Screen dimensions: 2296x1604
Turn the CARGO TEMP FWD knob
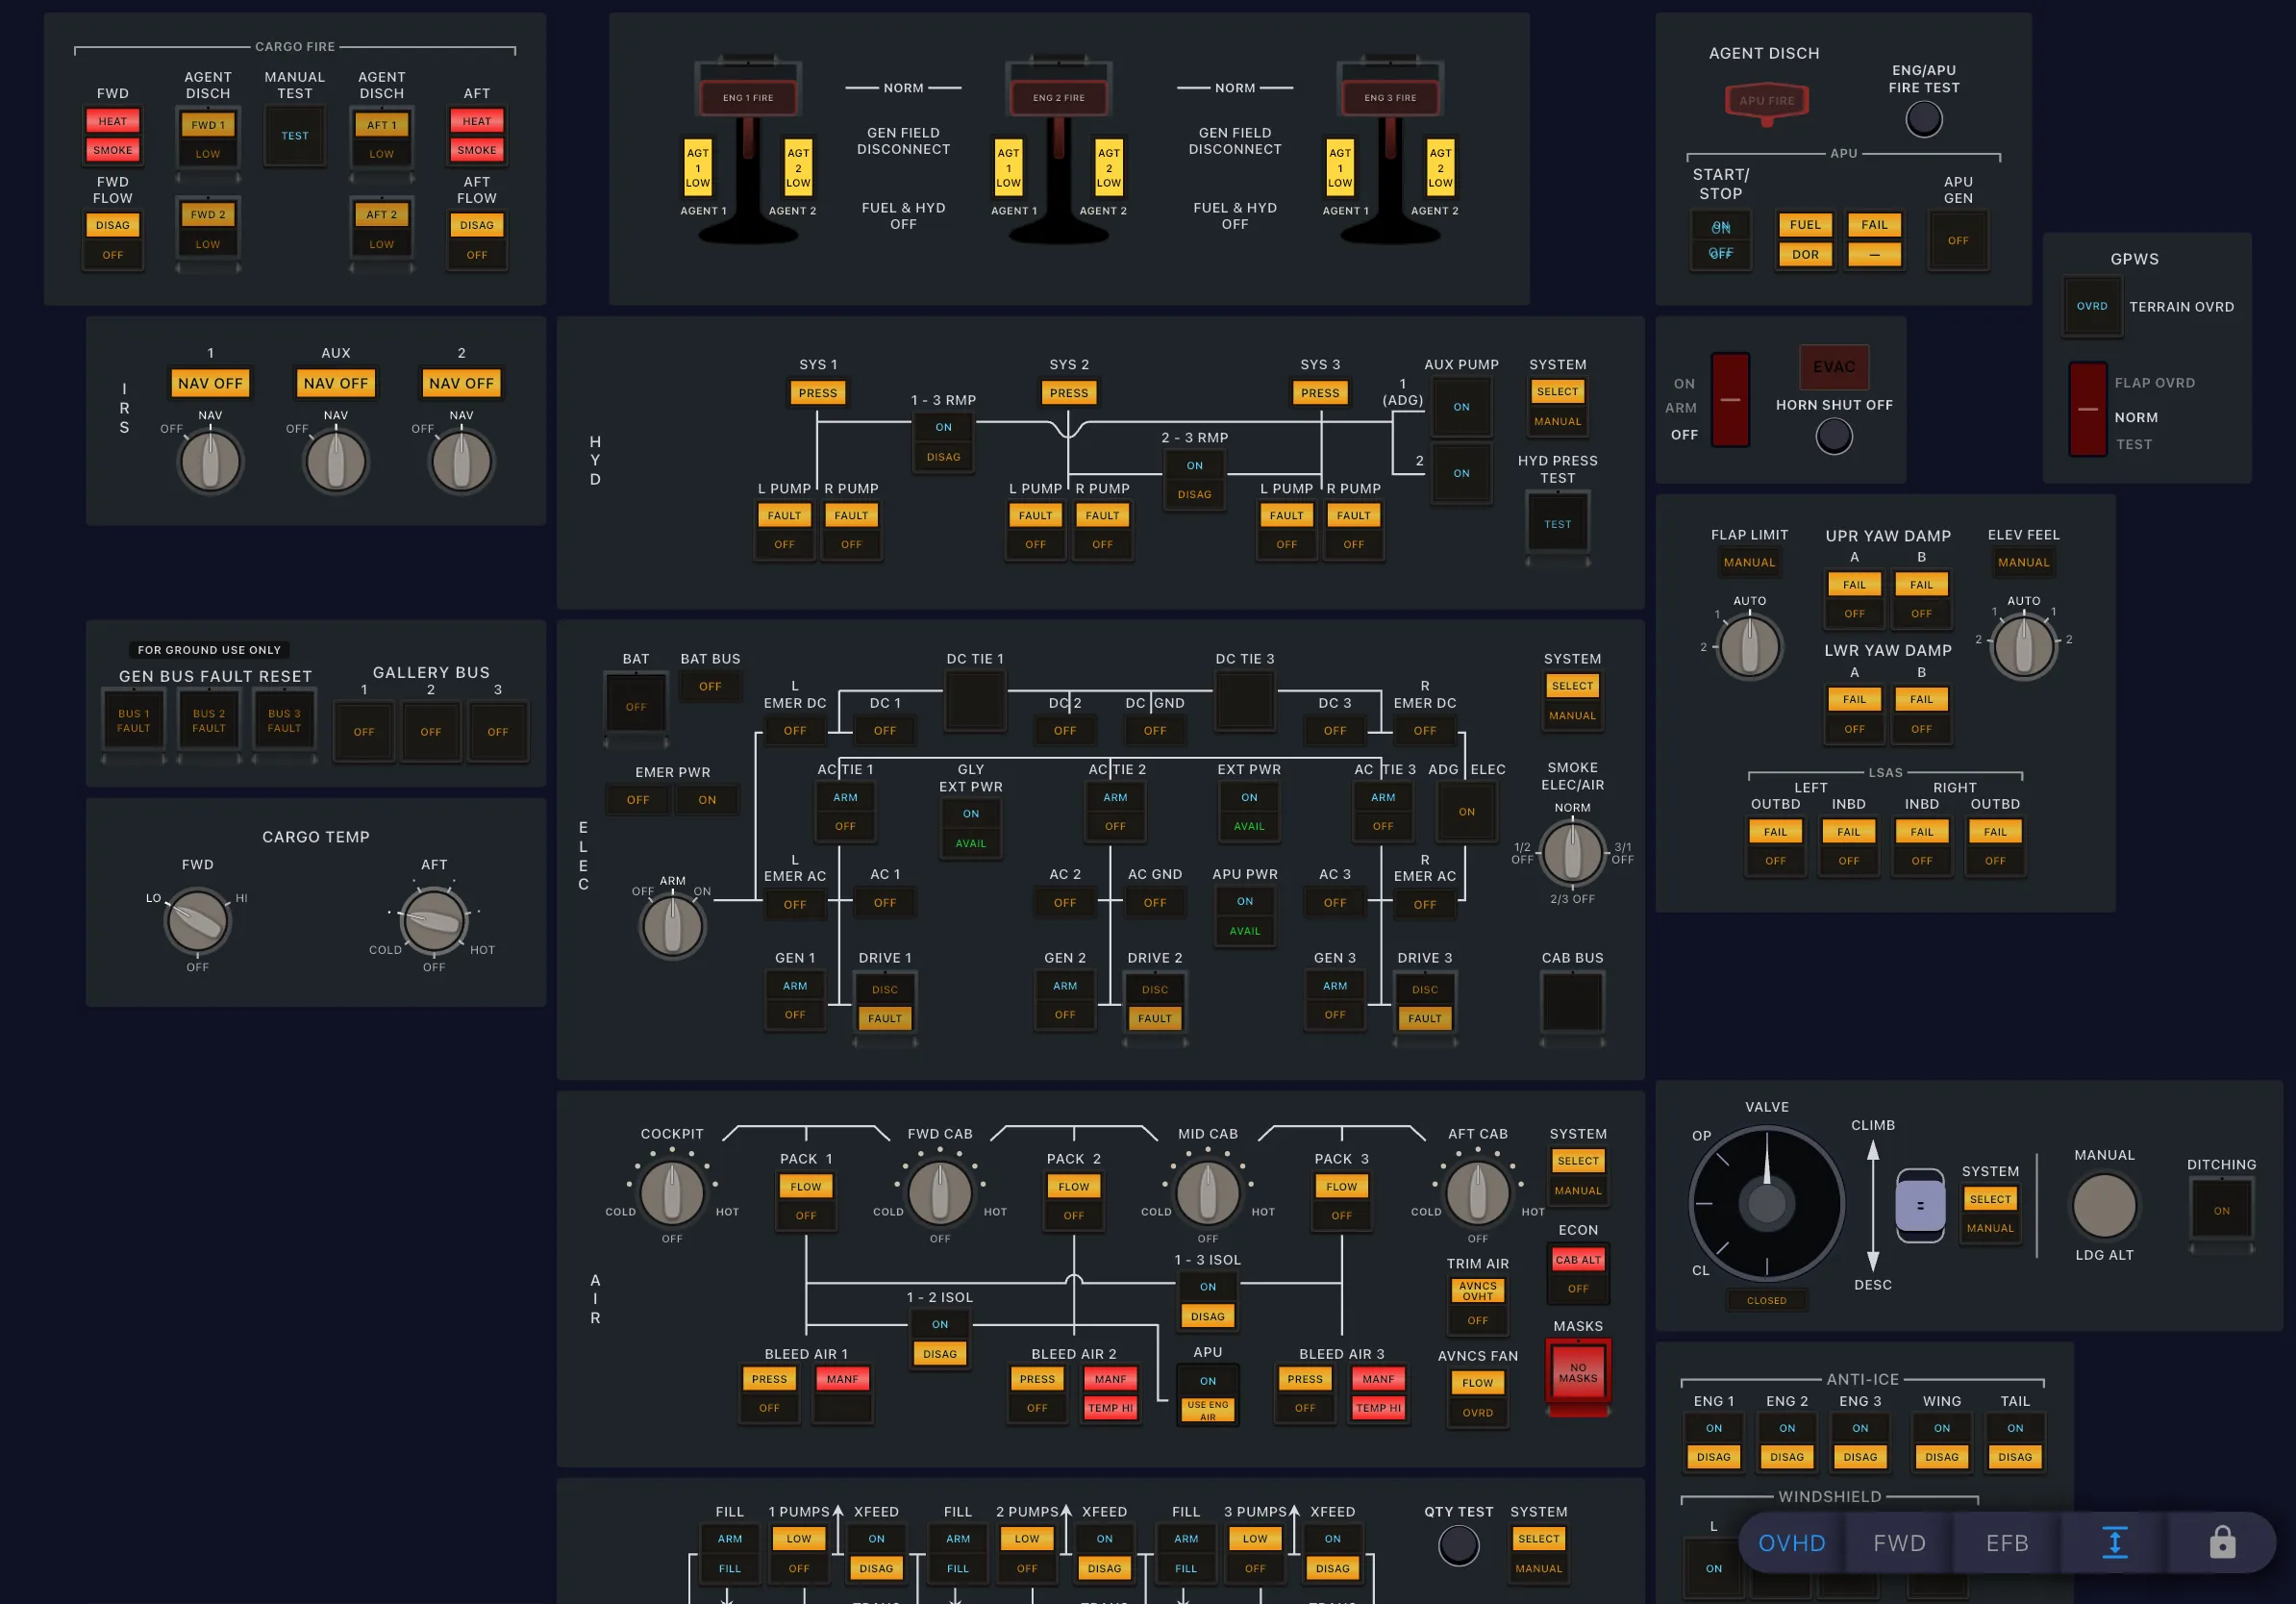pyautogui.click(x=197, y=920)
